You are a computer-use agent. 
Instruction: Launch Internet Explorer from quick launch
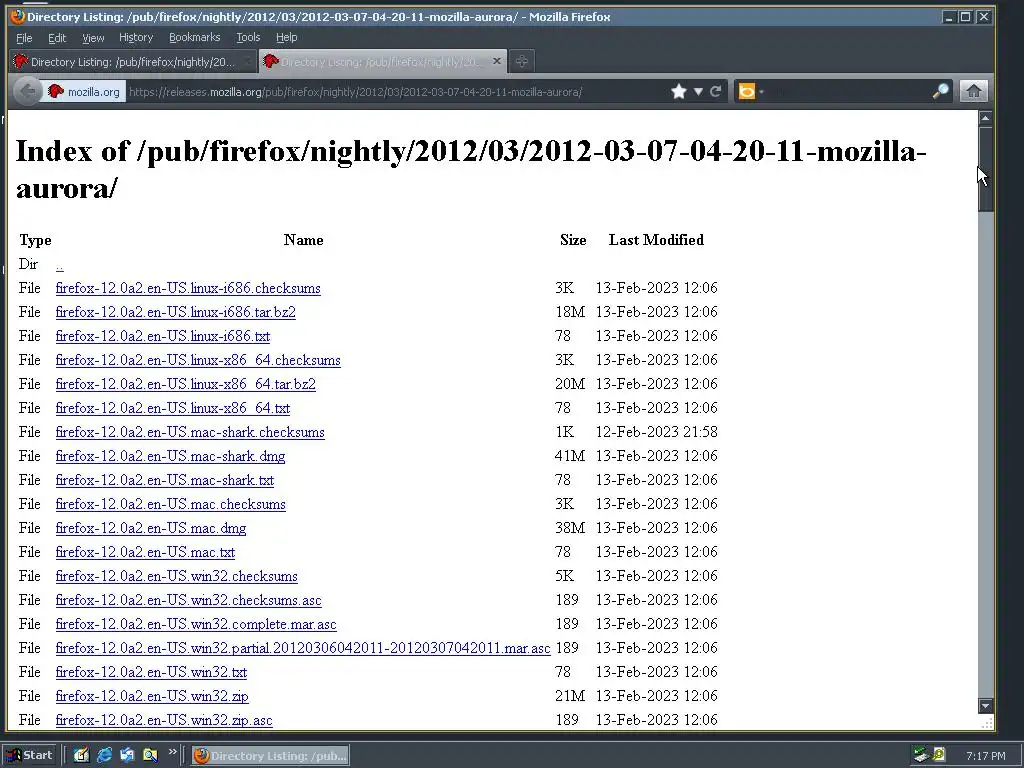point(104,755)
